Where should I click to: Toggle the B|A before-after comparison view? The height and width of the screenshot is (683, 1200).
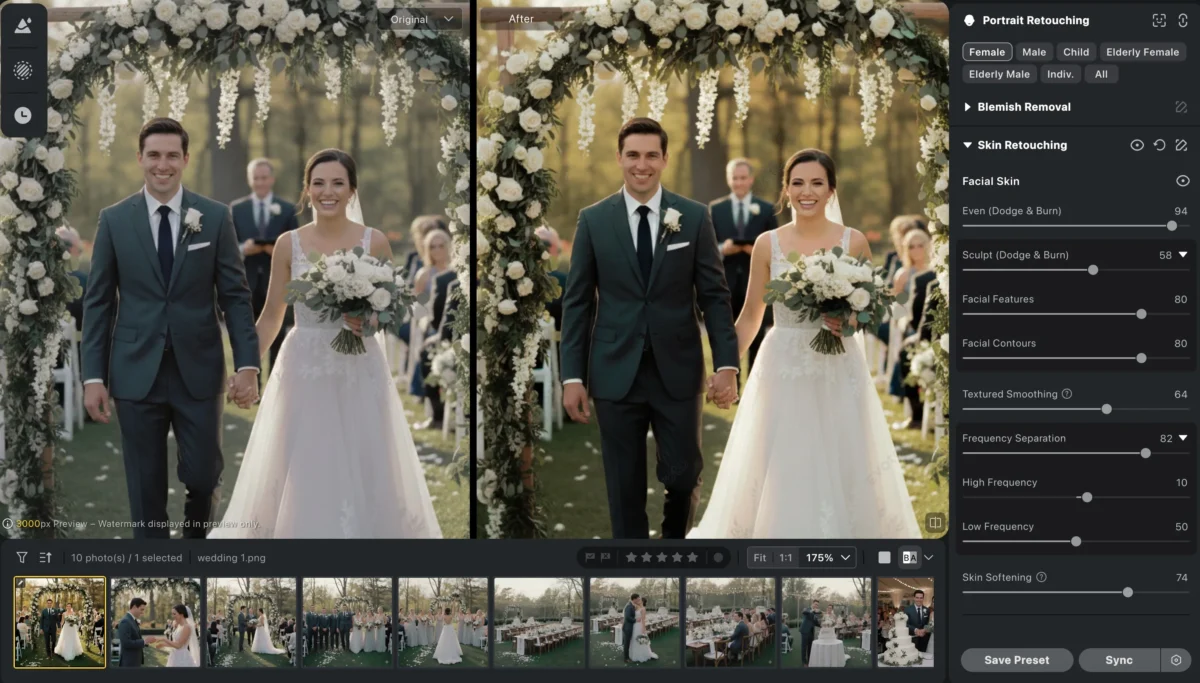(910, 557)
